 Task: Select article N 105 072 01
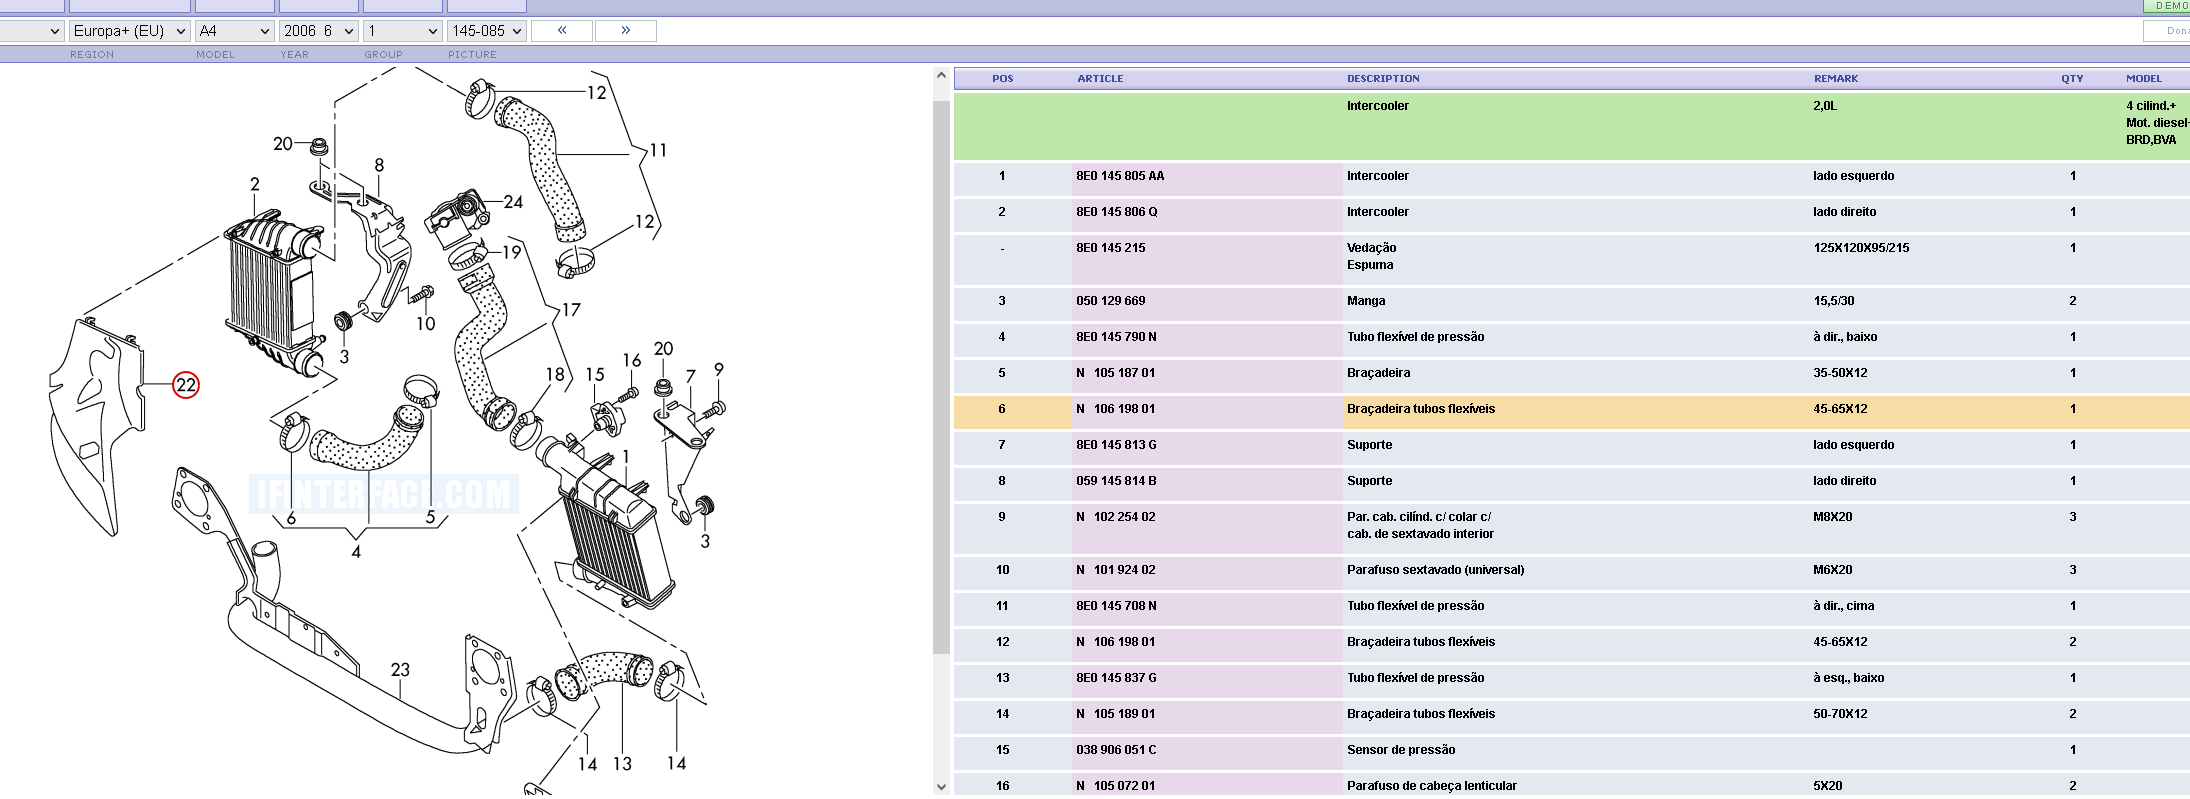tap(1115, 786)
